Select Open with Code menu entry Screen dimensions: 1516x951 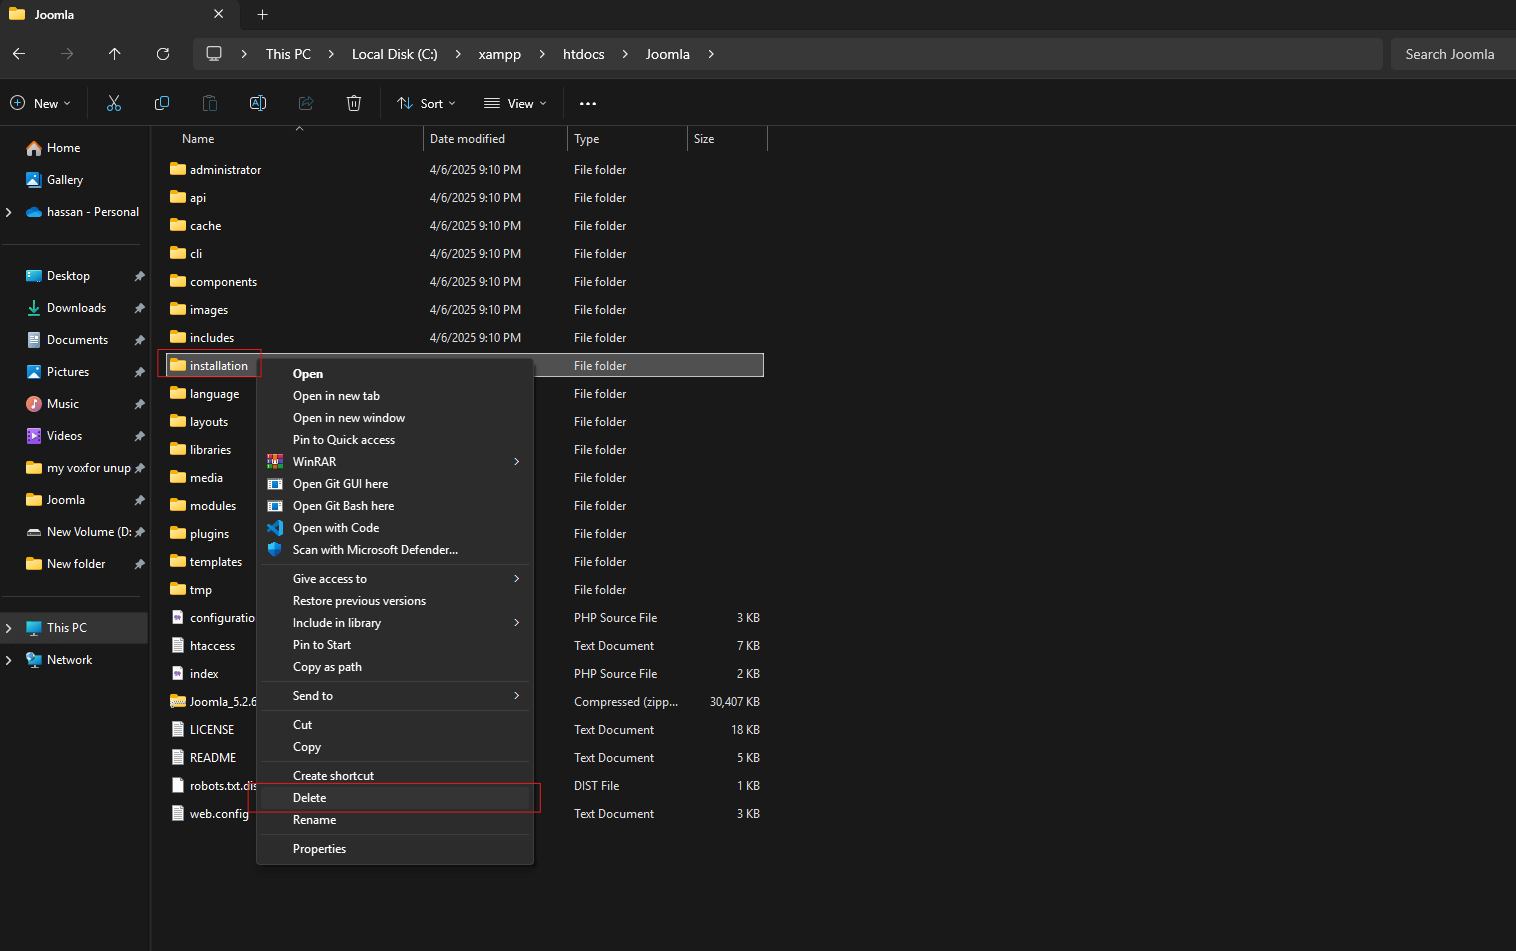point(336,528)
